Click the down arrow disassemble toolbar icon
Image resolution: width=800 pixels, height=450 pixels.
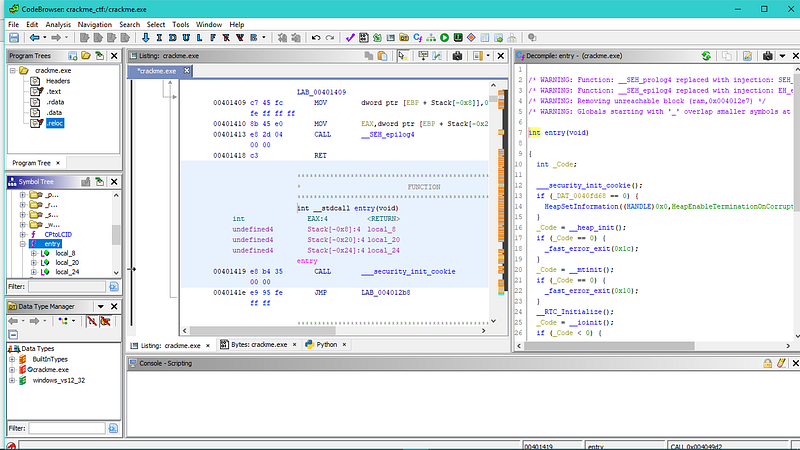(x=147, y=38)
